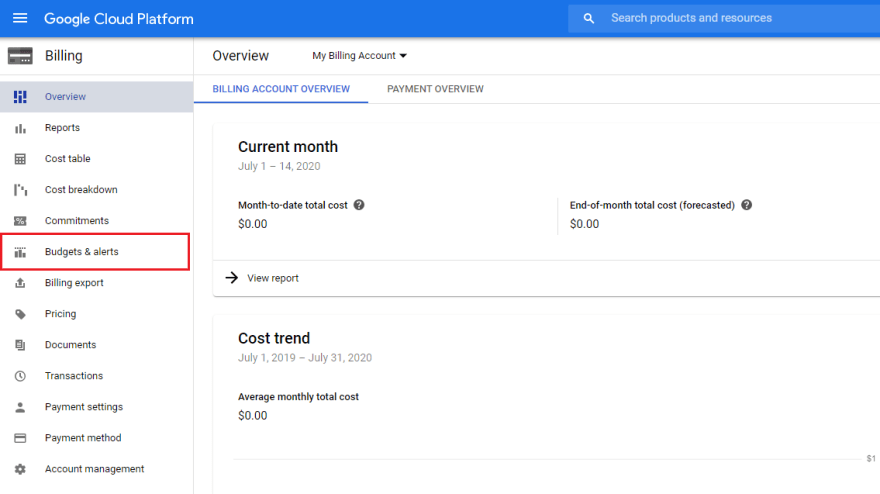Viewport: 880px width, 494px height.
Task: Open Transactions from the sidebar
Action: coord(97,376)
